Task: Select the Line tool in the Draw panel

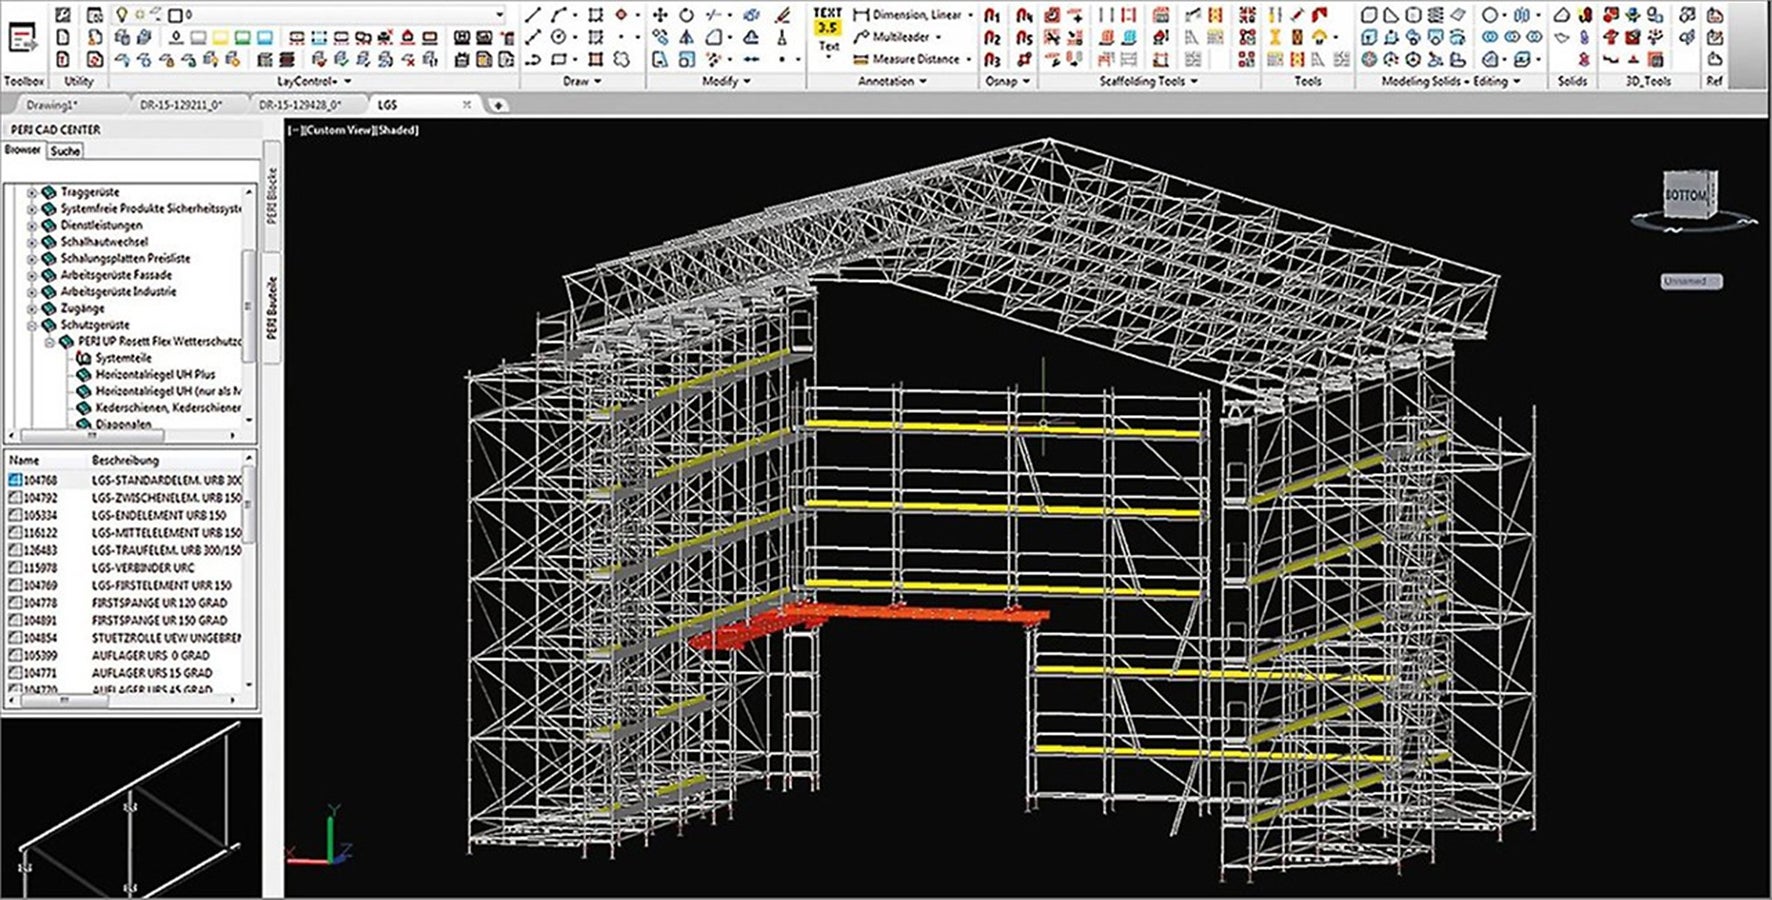Action: click(x=531, y=17)
